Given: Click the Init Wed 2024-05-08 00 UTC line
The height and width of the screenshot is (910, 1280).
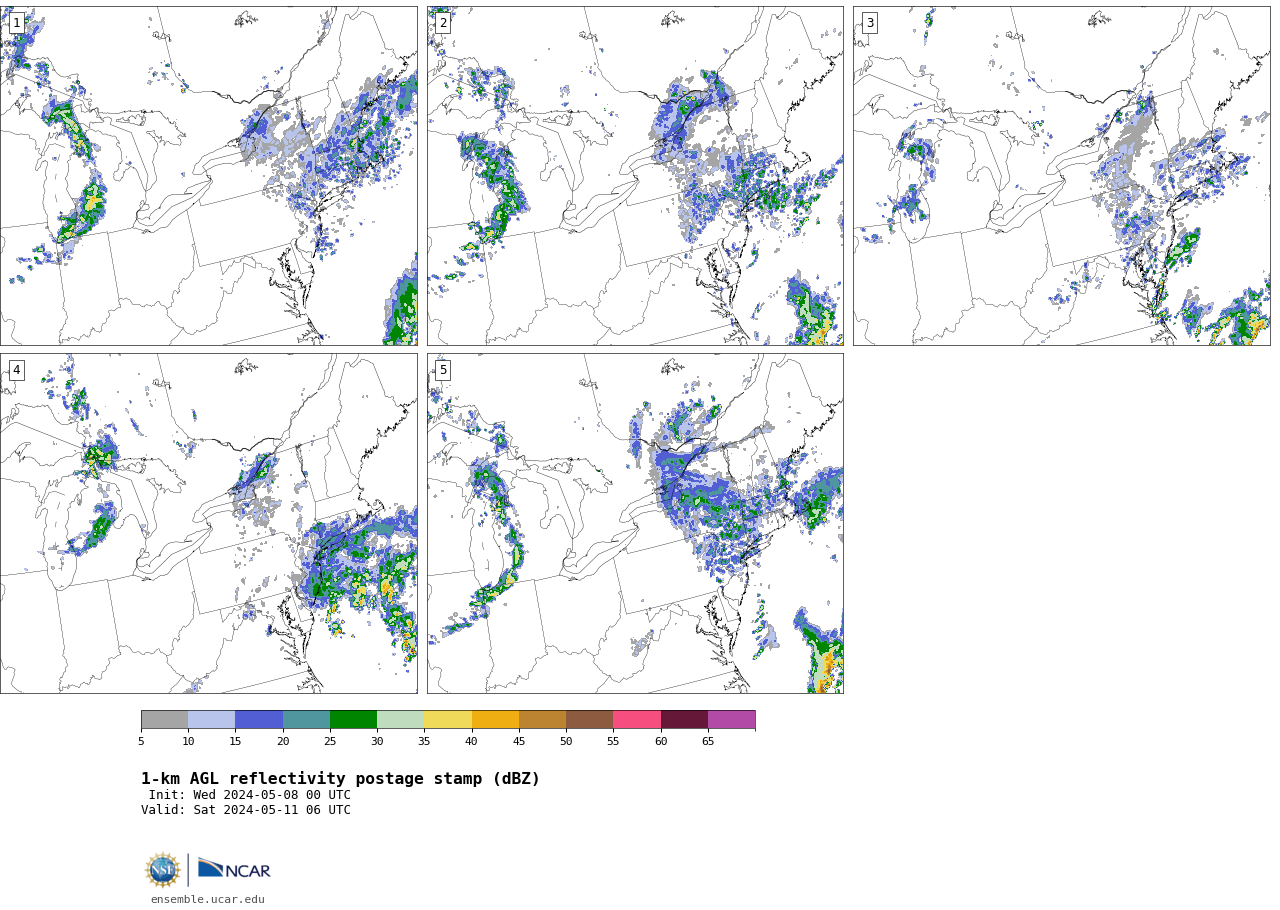Looking at the screenshot, I should tap(250, 795).
